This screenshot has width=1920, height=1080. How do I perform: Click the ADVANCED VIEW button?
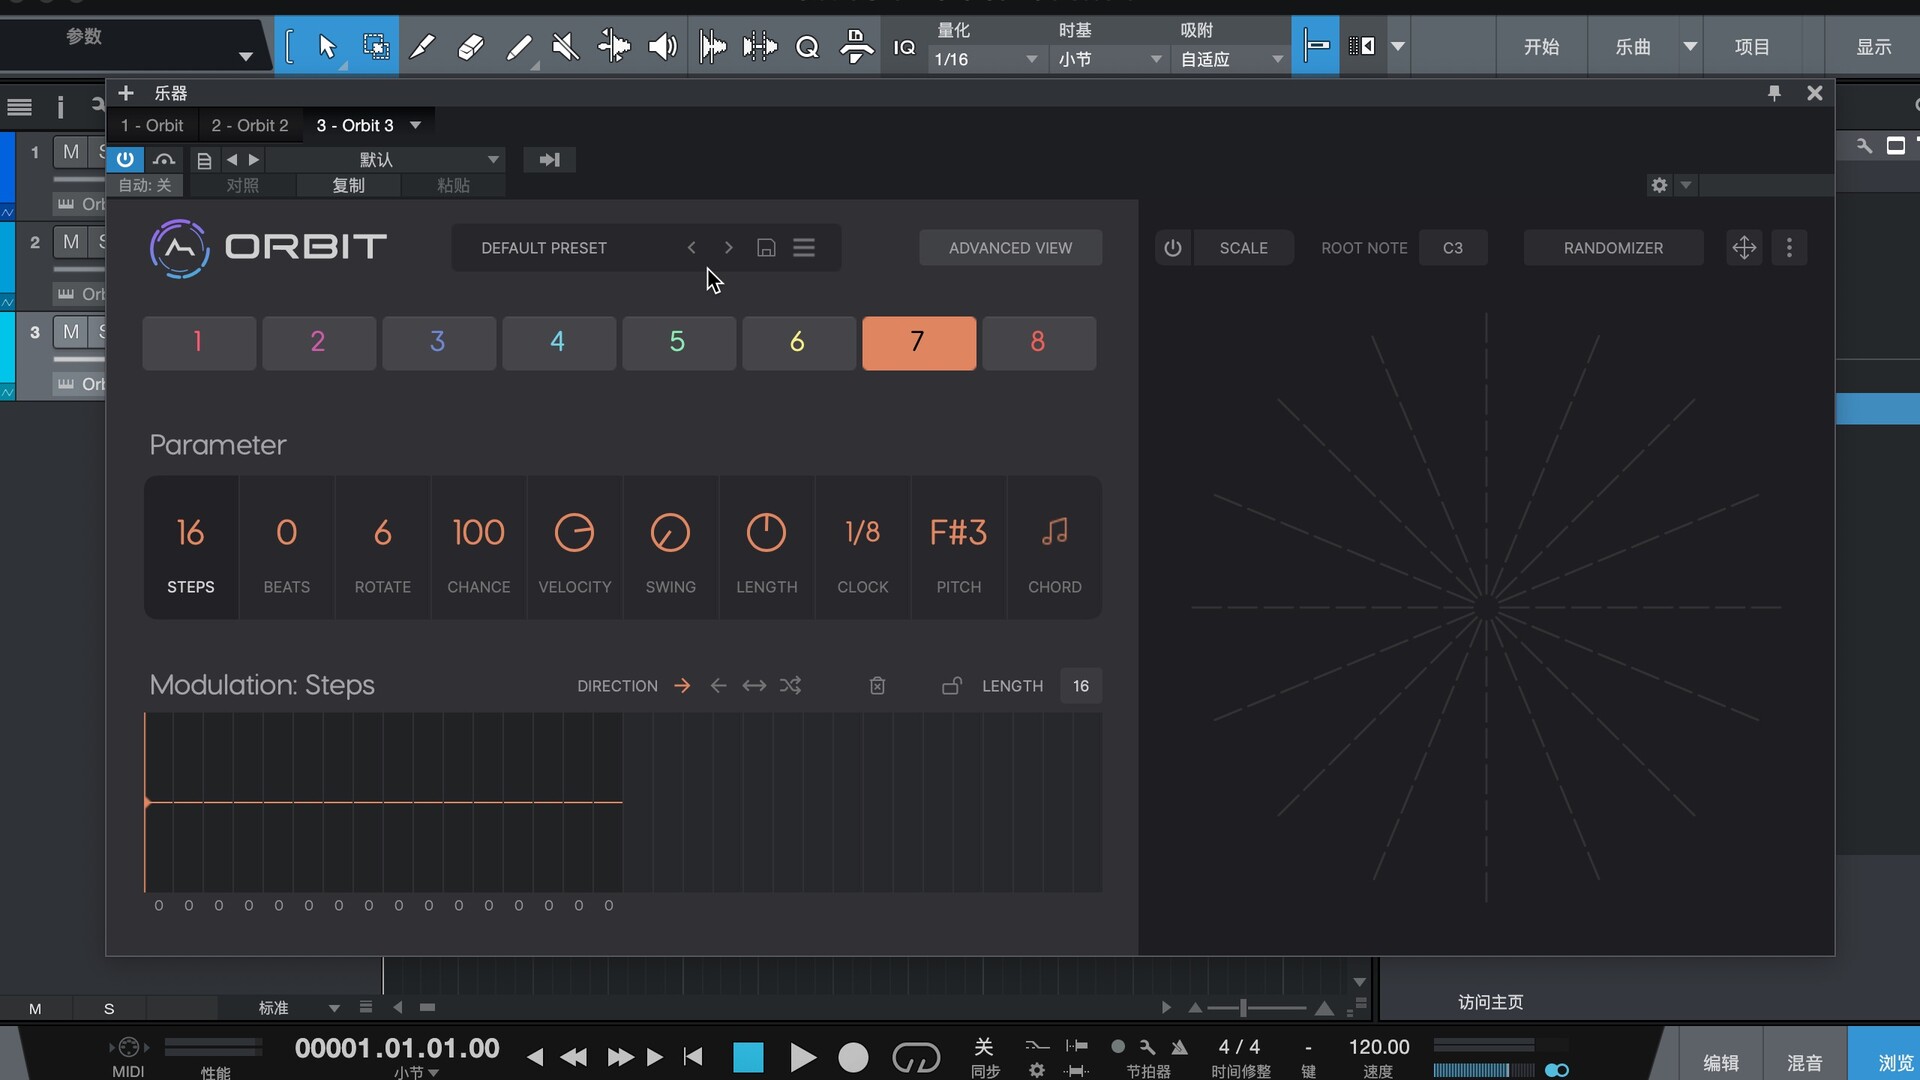[1010, 248]
